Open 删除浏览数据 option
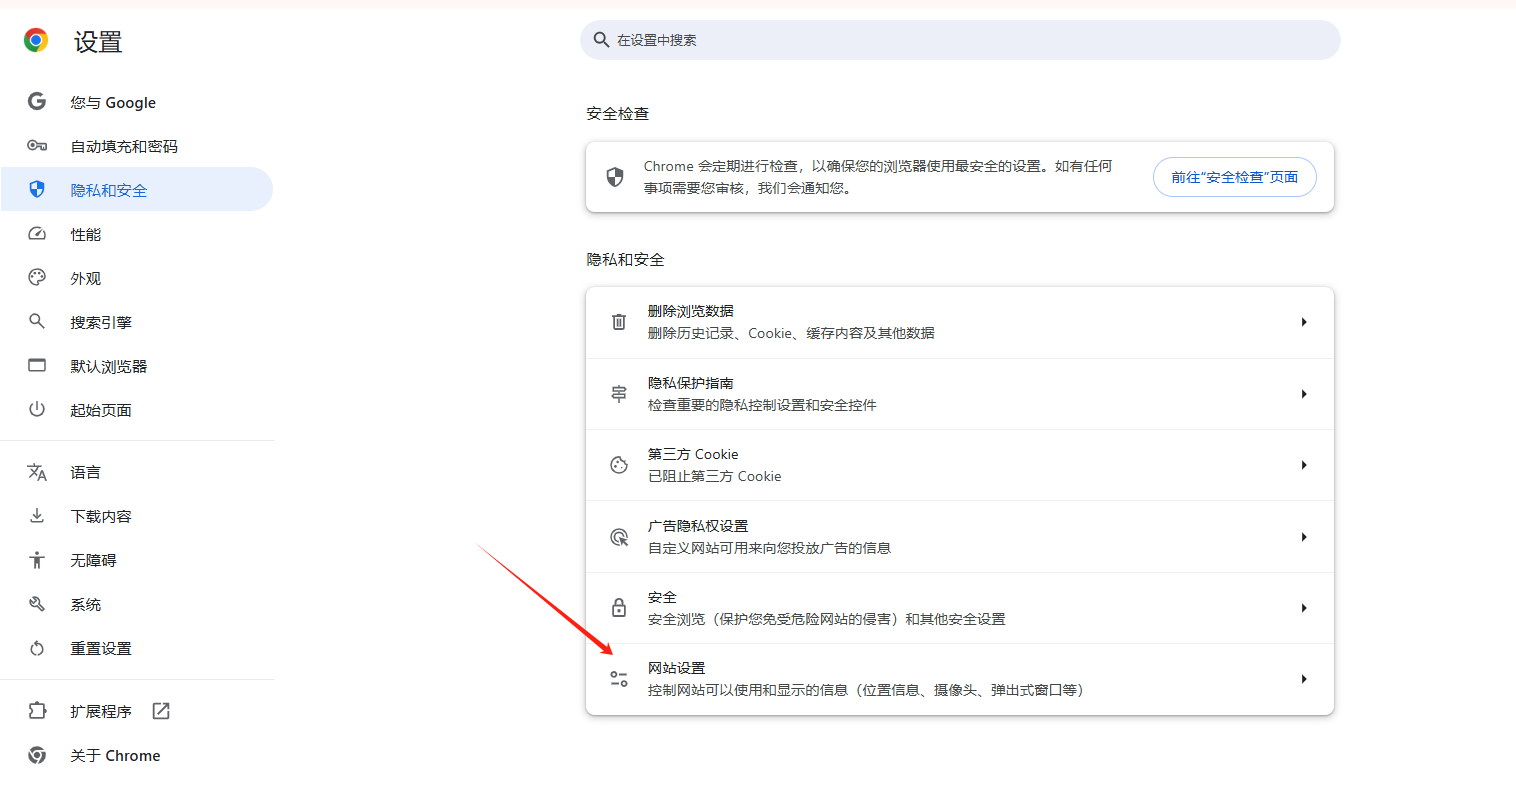 coord(960,322)
